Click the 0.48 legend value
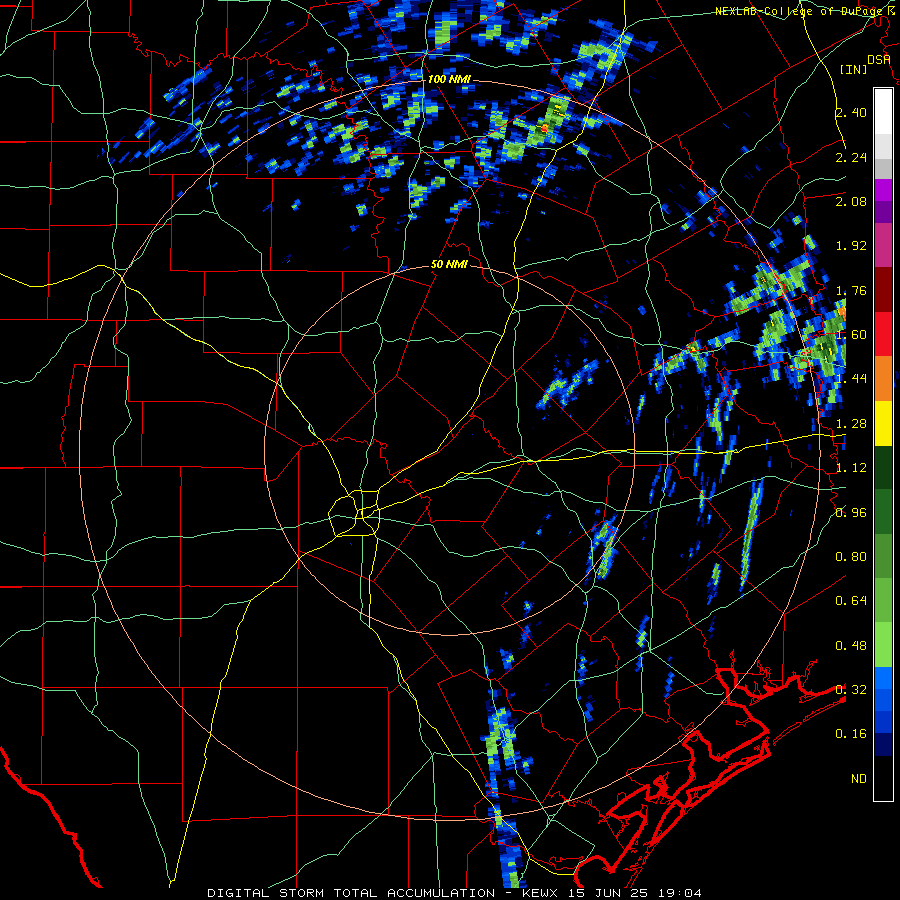 [851, 646]
